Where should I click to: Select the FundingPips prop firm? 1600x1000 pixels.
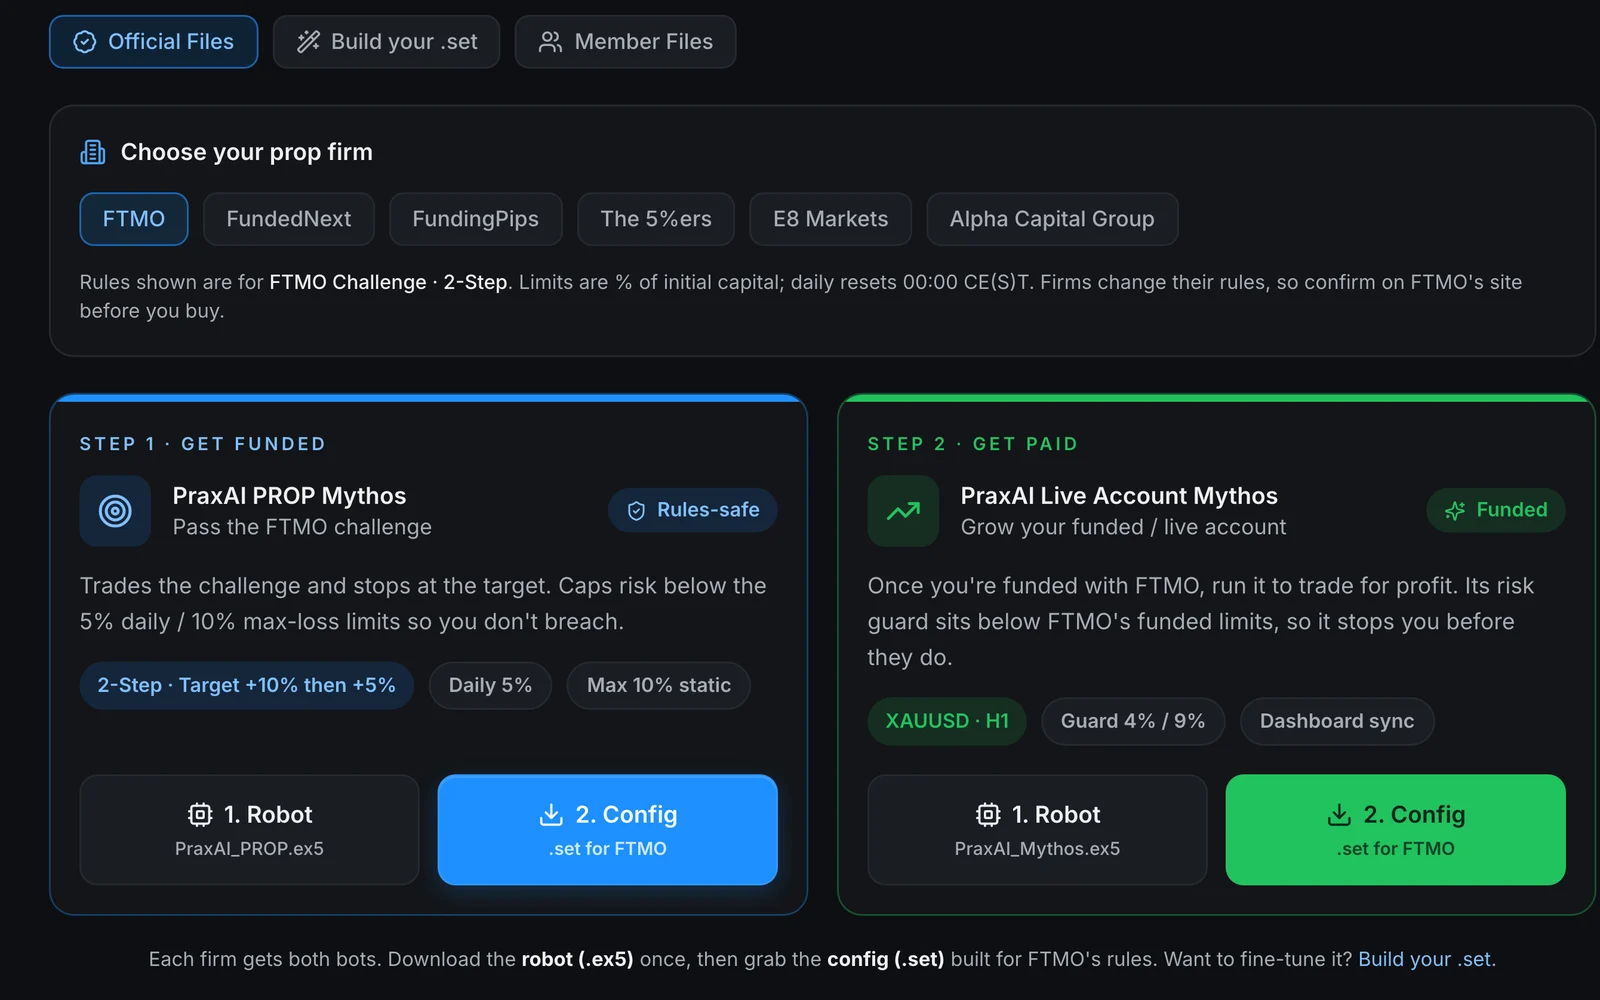coord(476,219)
